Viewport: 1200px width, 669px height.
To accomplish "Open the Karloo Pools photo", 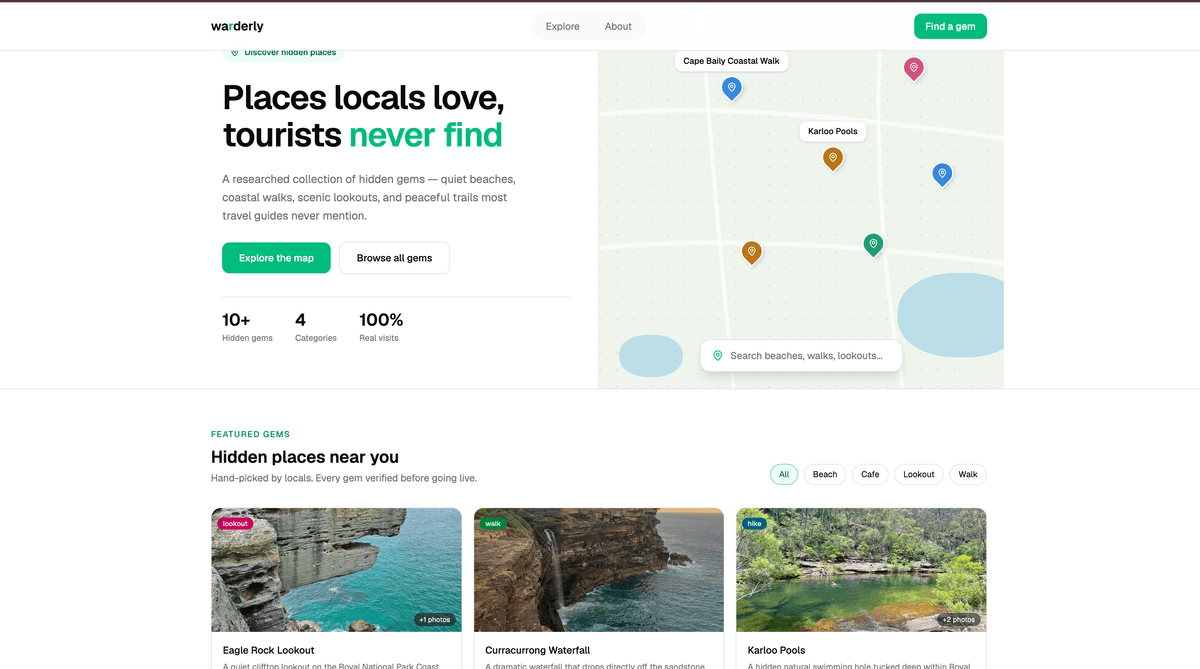I will [861, 570].
